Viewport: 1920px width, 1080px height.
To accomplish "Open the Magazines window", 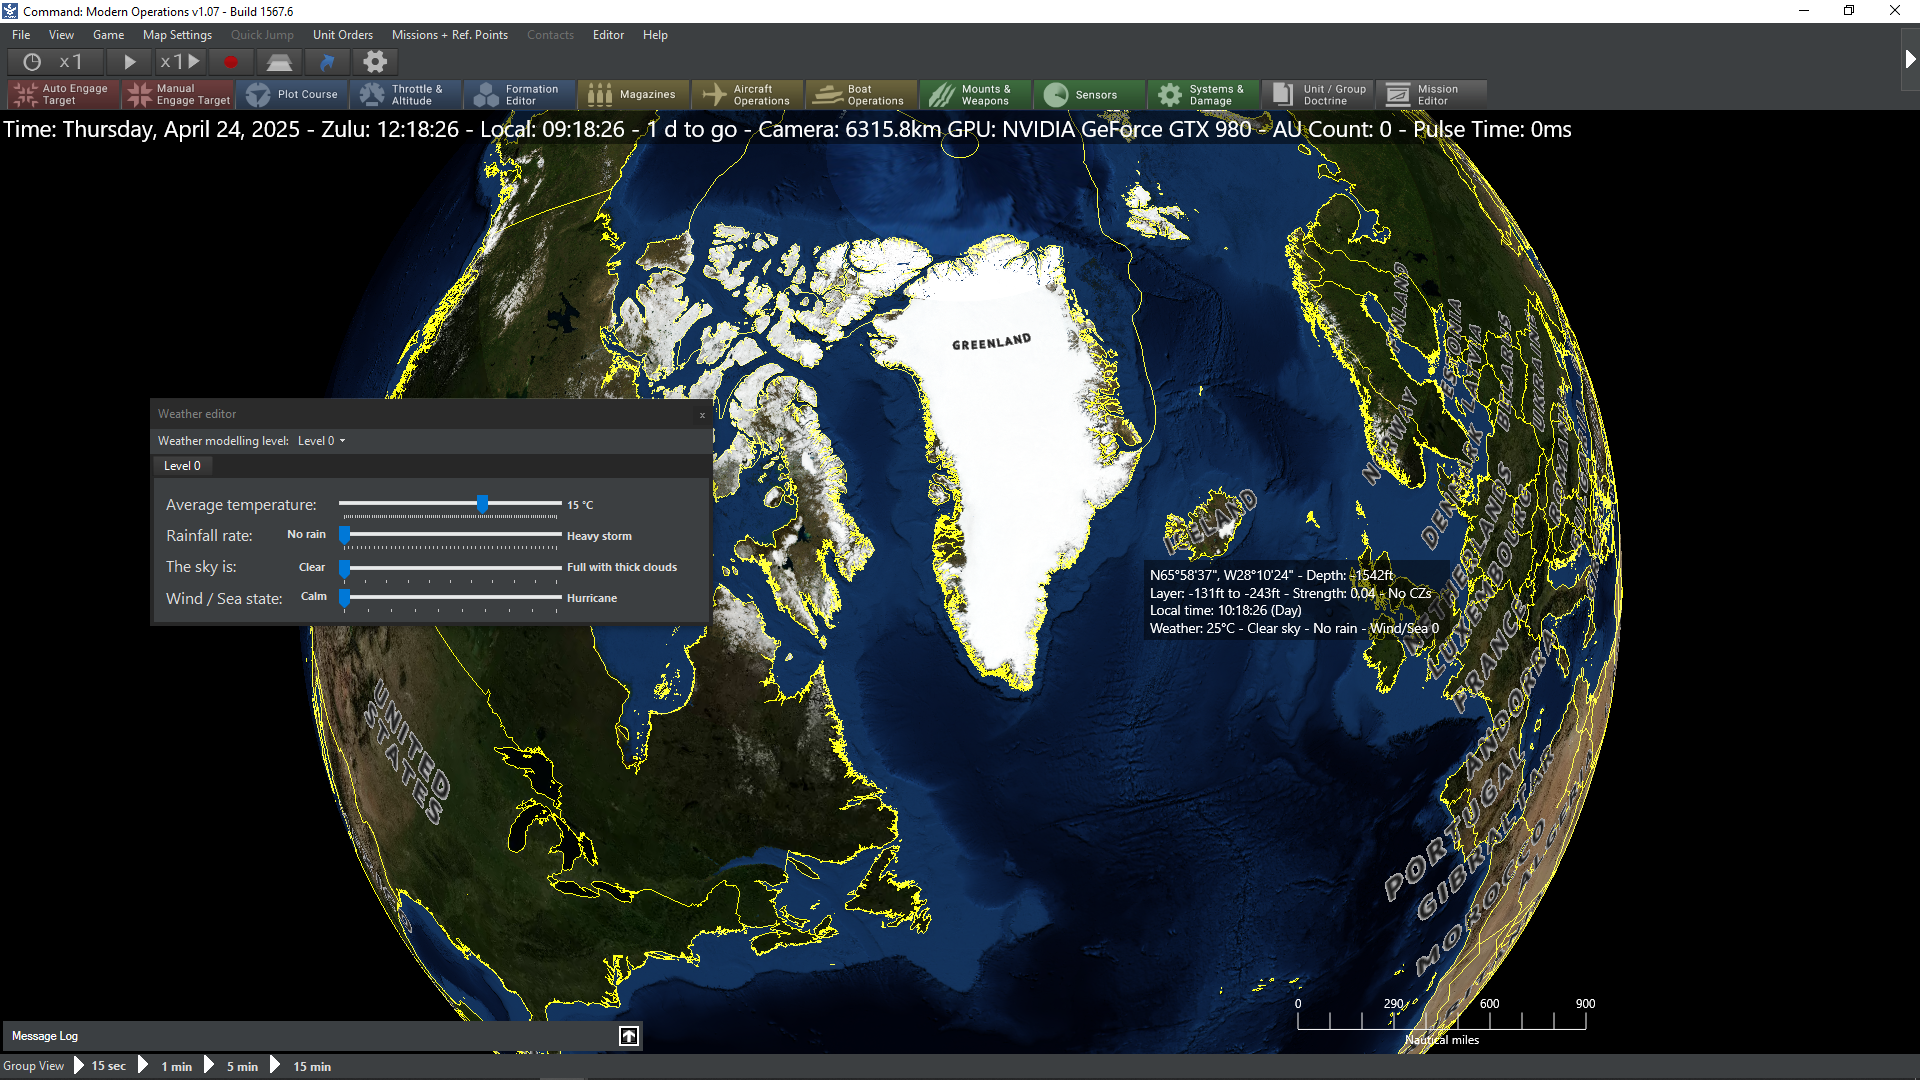I will [x=634, y=94].
